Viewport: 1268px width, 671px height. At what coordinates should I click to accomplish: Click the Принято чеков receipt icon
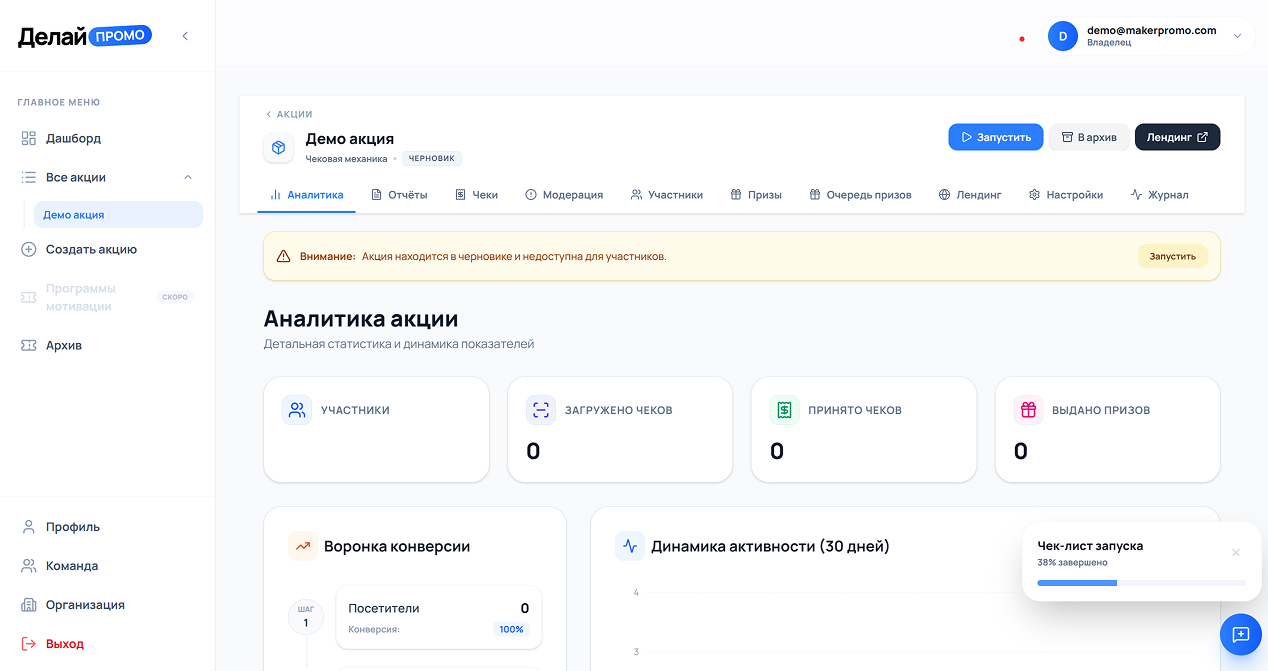point(785,410)
